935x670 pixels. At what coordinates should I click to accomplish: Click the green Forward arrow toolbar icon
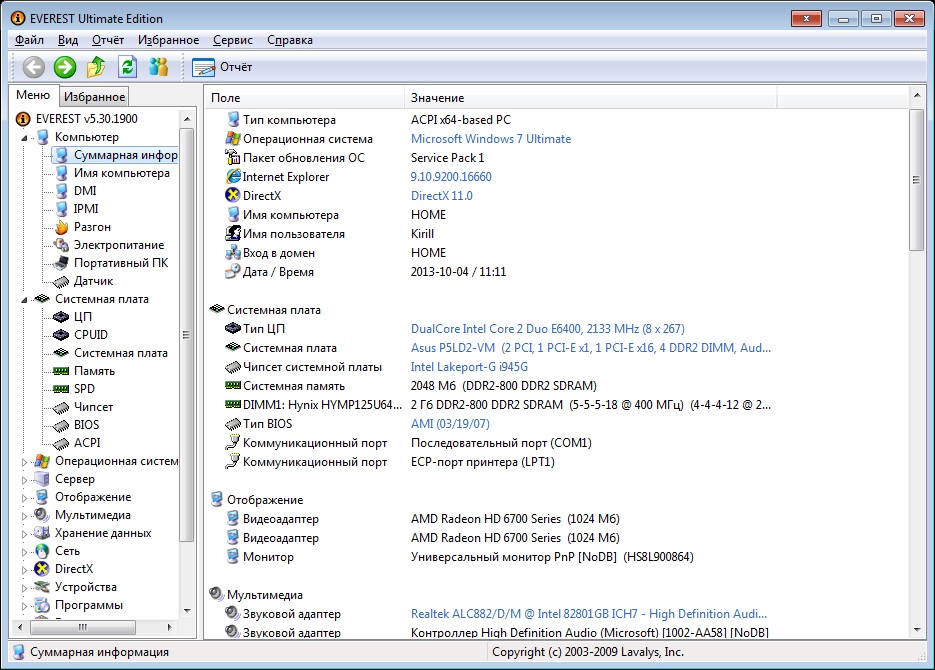point(65,67)
